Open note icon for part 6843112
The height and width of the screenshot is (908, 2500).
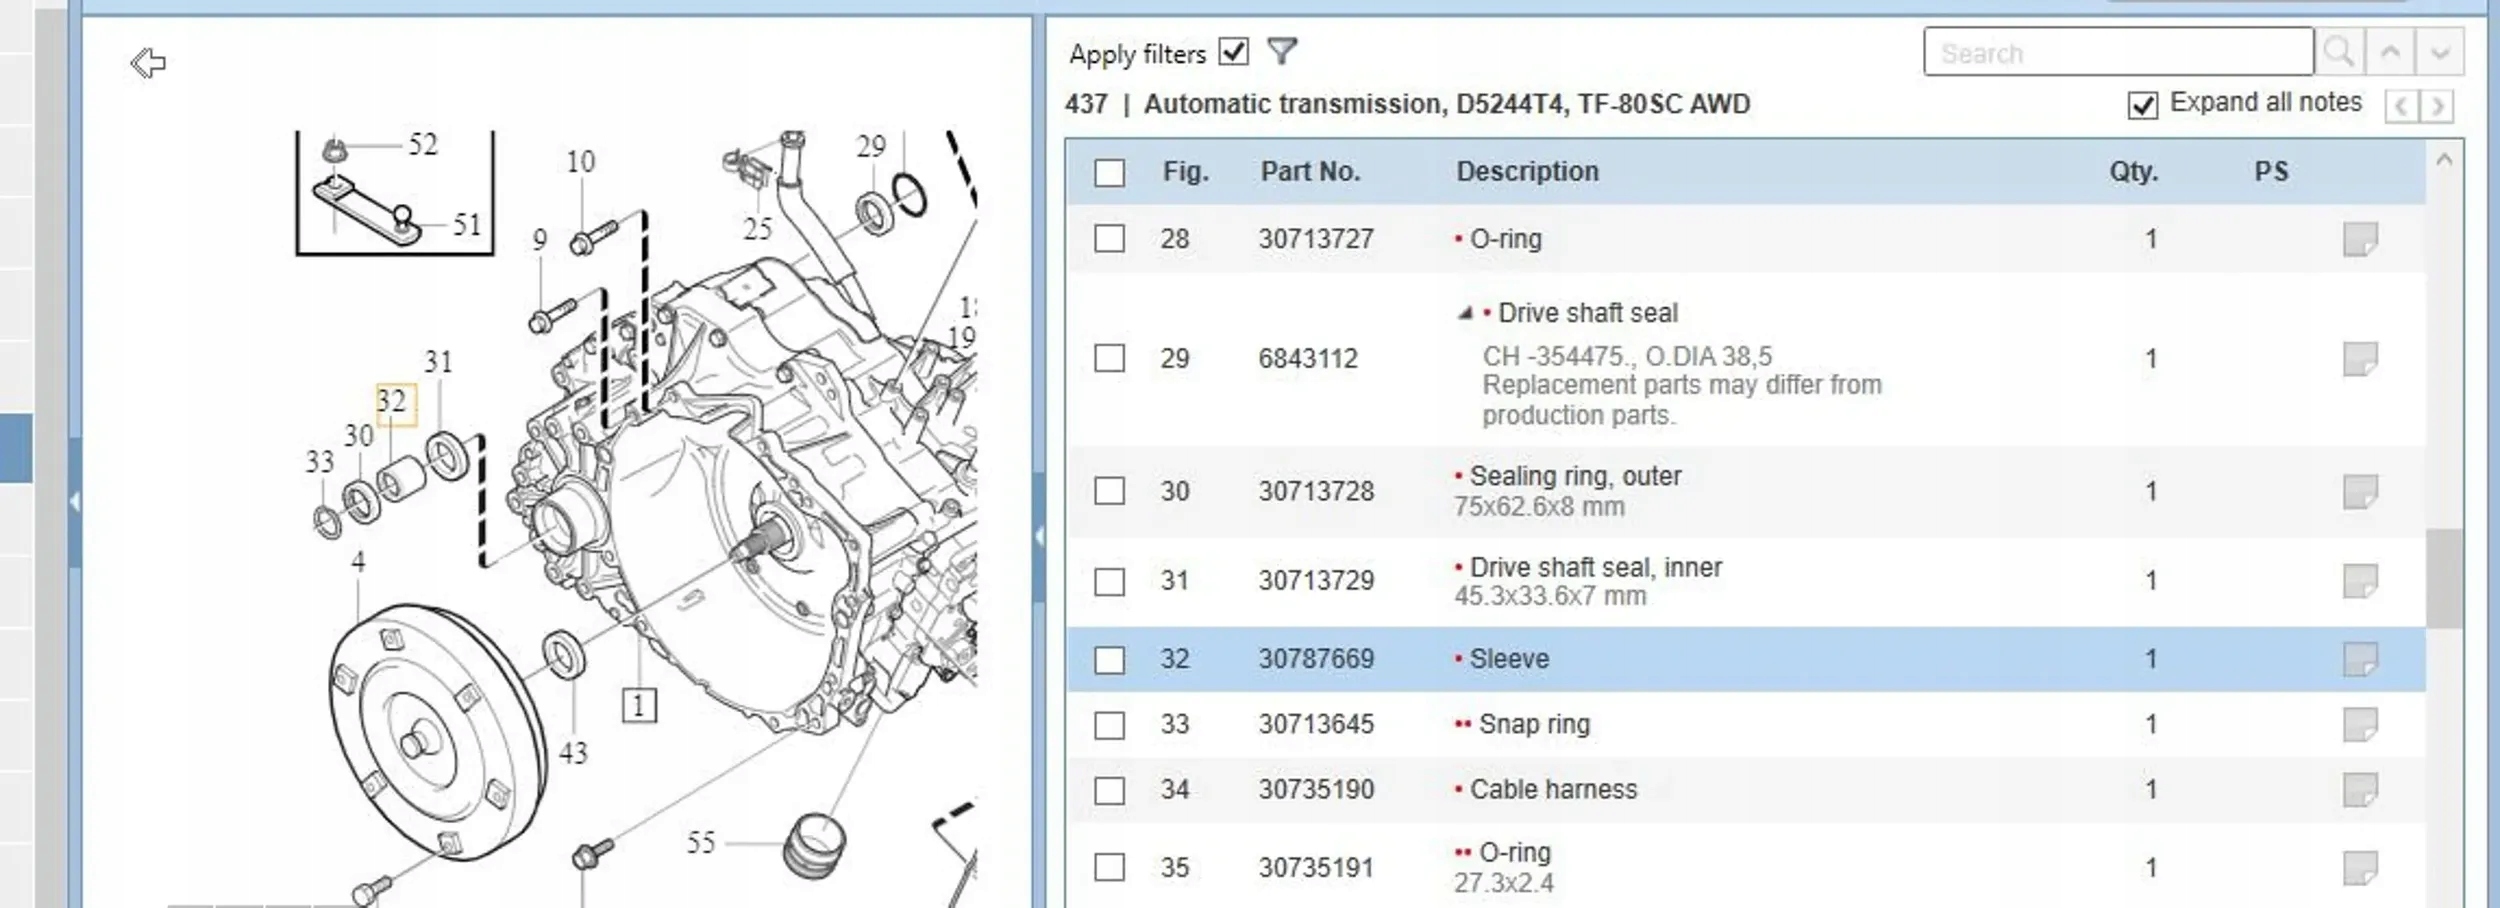tap(2360, 359)
